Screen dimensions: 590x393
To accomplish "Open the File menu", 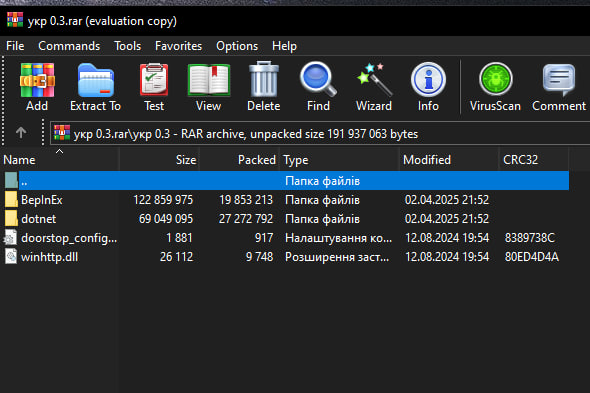I will [x=15, y=46].
